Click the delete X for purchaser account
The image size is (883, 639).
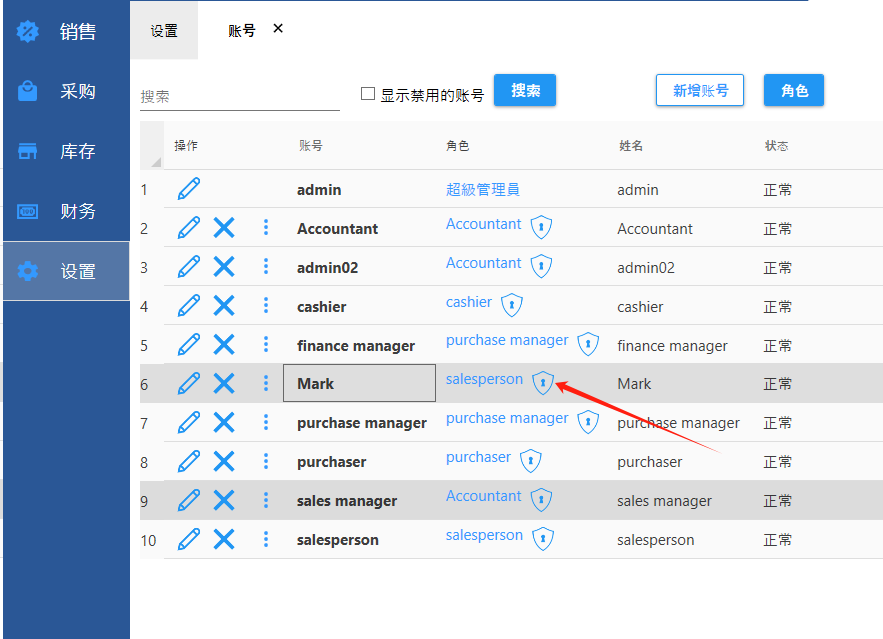pos(224,461)
